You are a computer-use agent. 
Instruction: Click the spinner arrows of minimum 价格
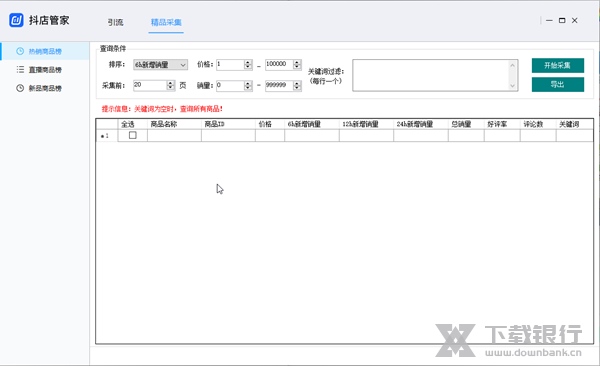point(248,65)
